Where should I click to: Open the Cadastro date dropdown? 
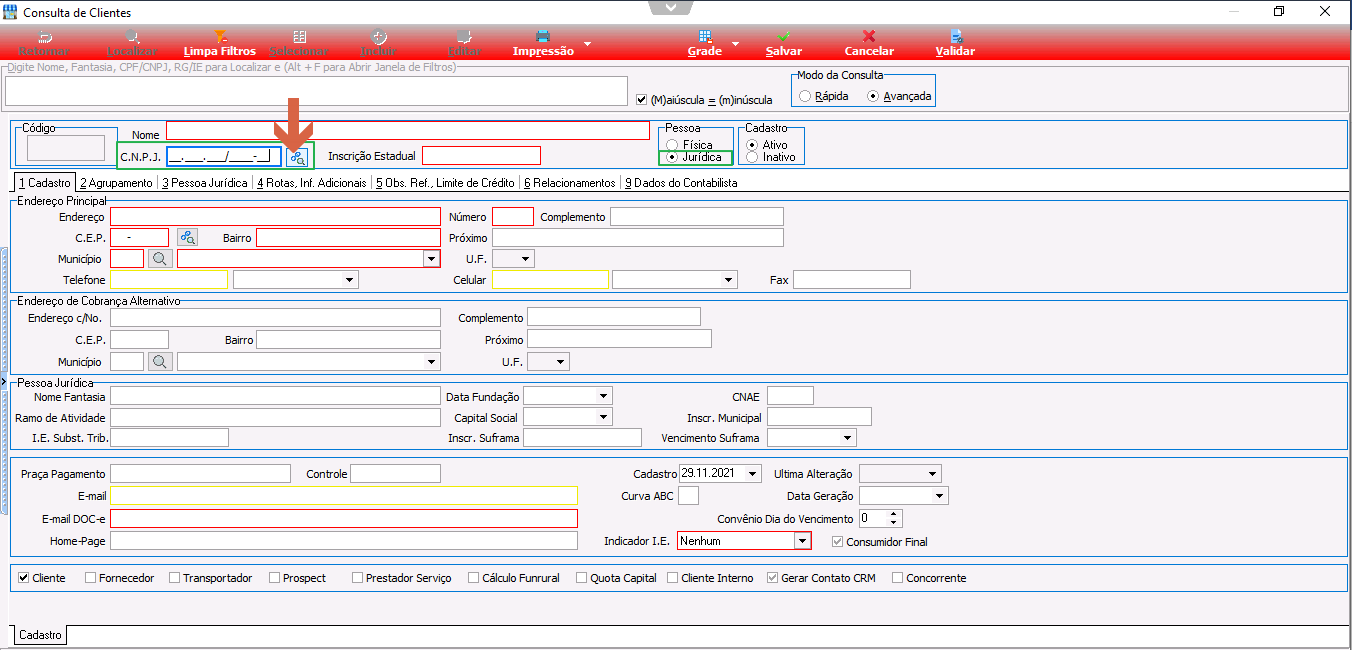pos(753,474)
